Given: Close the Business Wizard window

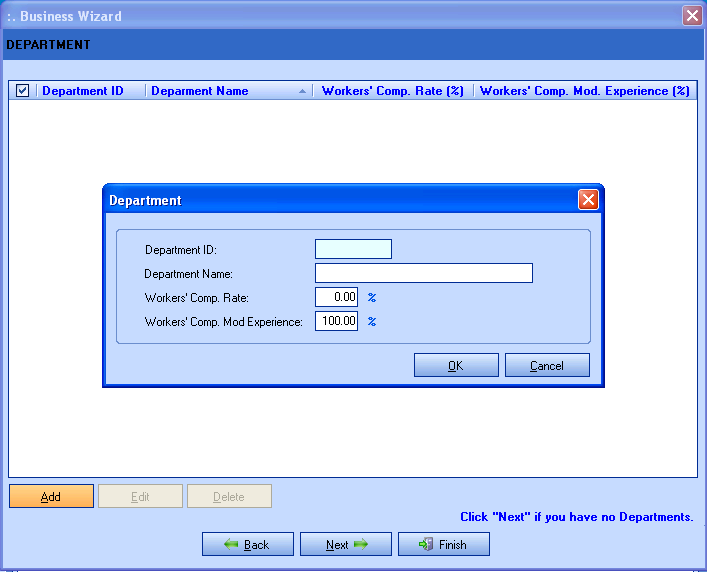Looking at the screenshot, I should pos(691,16).
